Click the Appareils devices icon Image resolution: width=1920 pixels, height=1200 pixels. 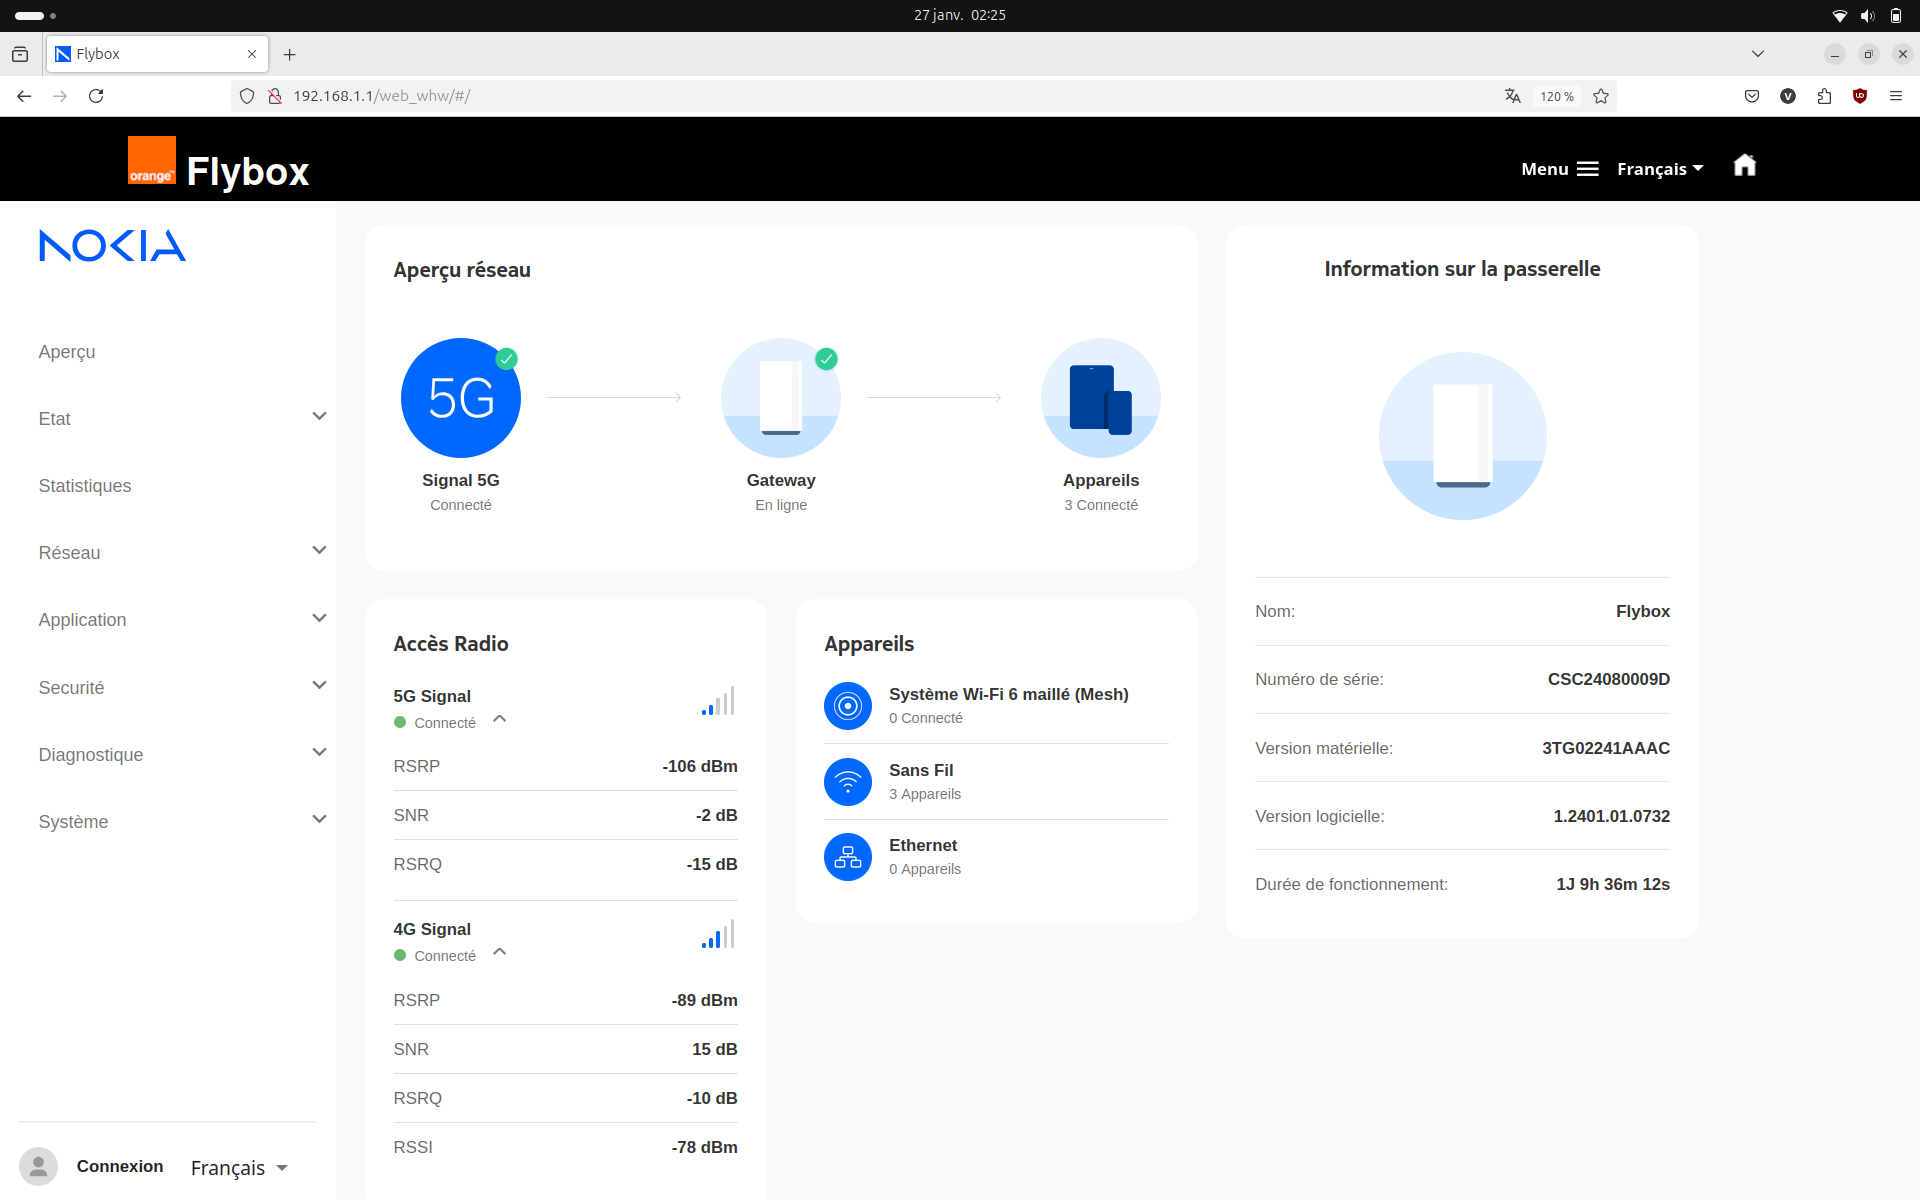[x=1101, y=398]
